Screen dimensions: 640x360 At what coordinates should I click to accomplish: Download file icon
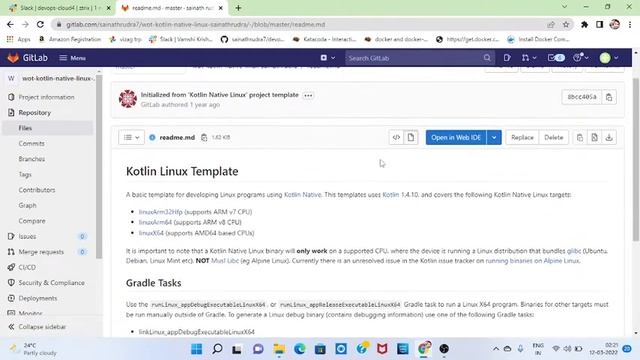(609, 138)
